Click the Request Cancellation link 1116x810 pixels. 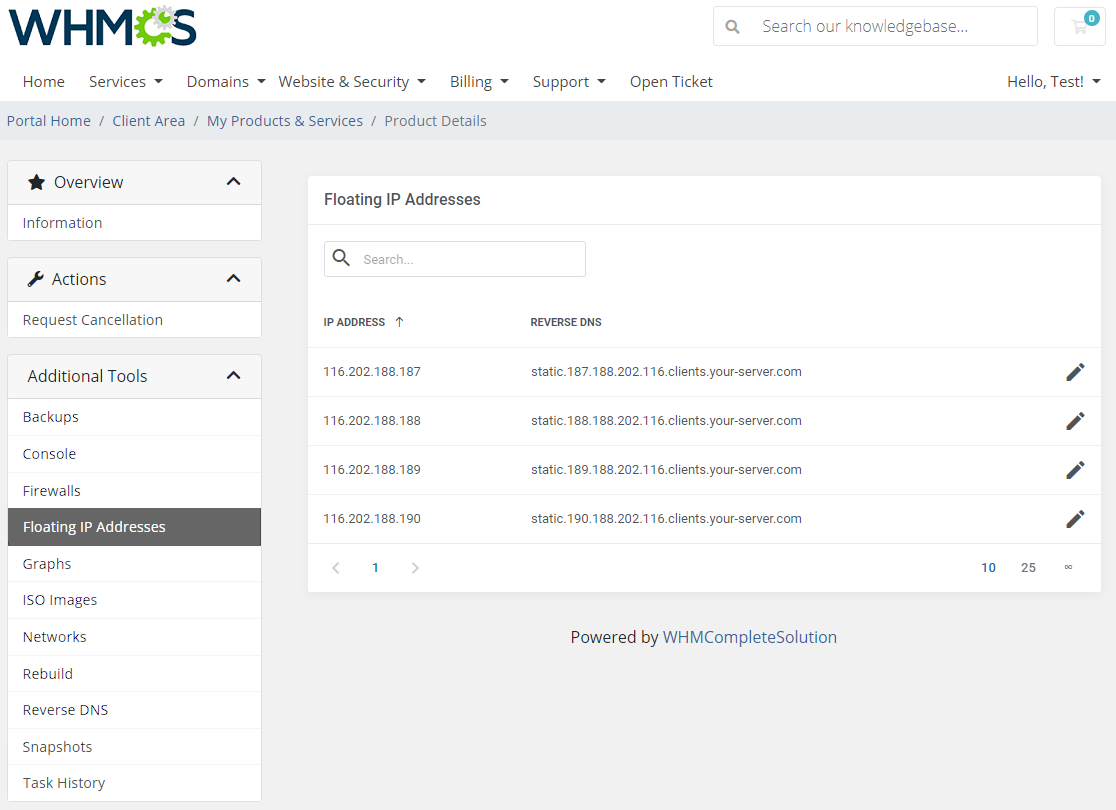point(92,319)
